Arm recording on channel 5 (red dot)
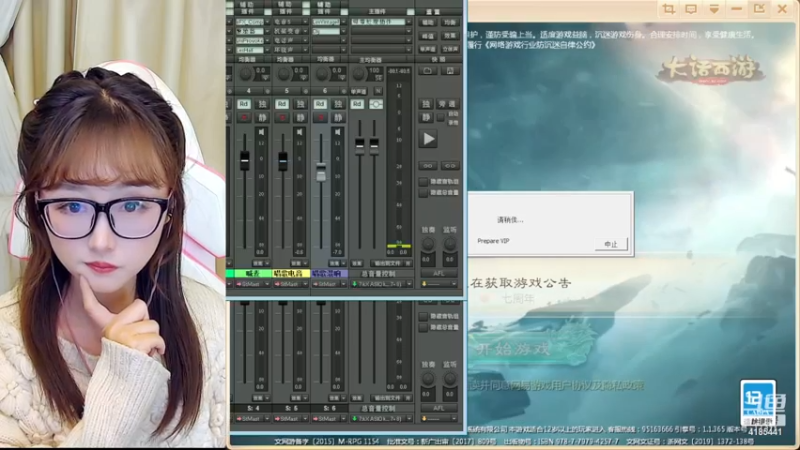The width and height of the screenshot is (800, 450). pyautogui.click(x=282, y=118)
